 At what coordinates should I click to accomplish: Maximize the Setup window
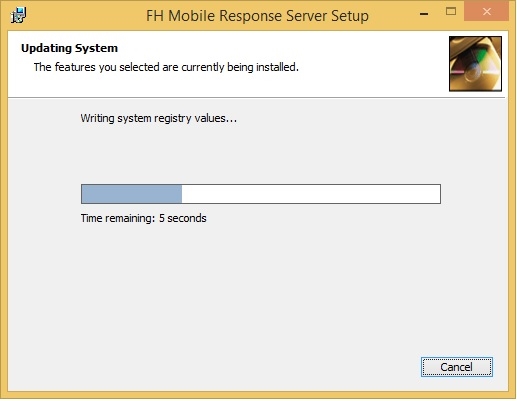pyautogui.click(x=451, y=12)
